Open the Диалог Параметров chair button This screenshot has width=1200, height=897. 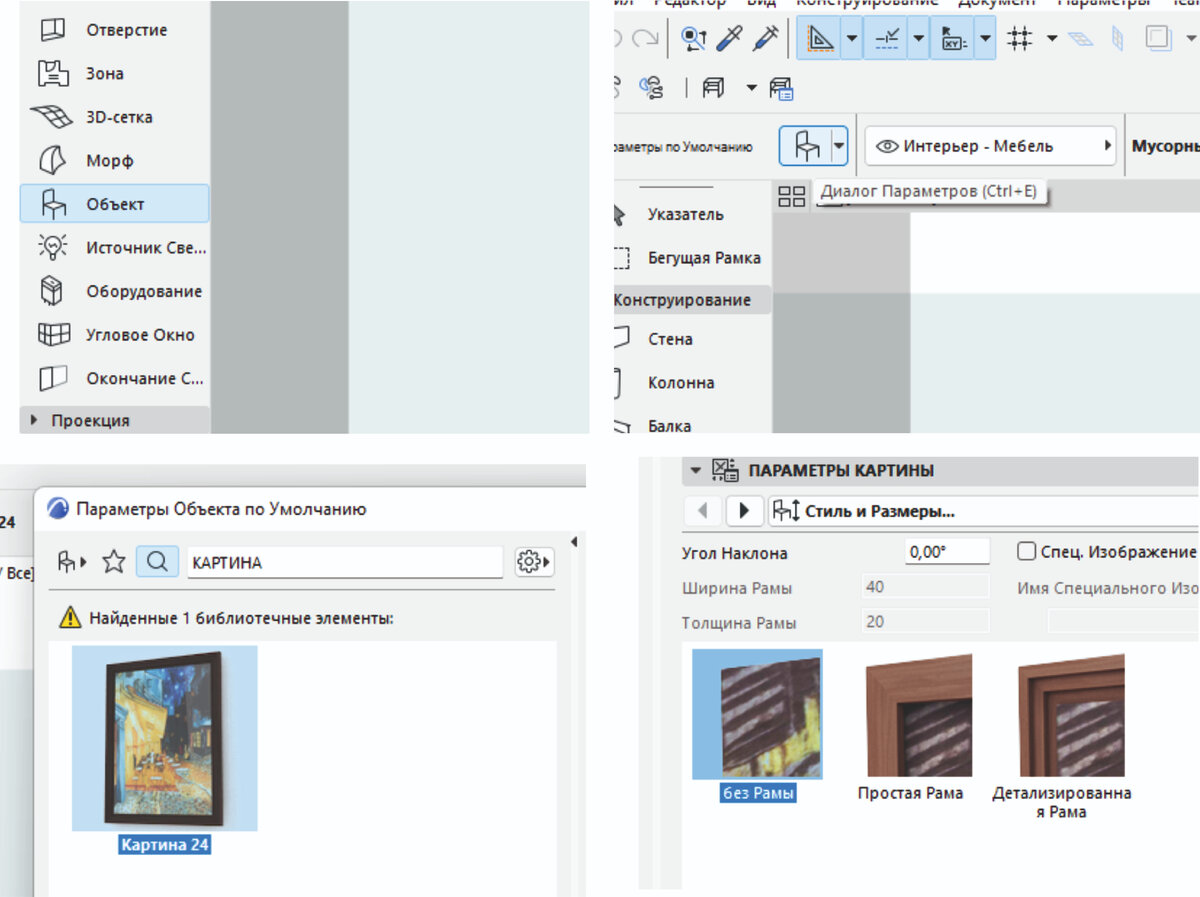[806, 146]
